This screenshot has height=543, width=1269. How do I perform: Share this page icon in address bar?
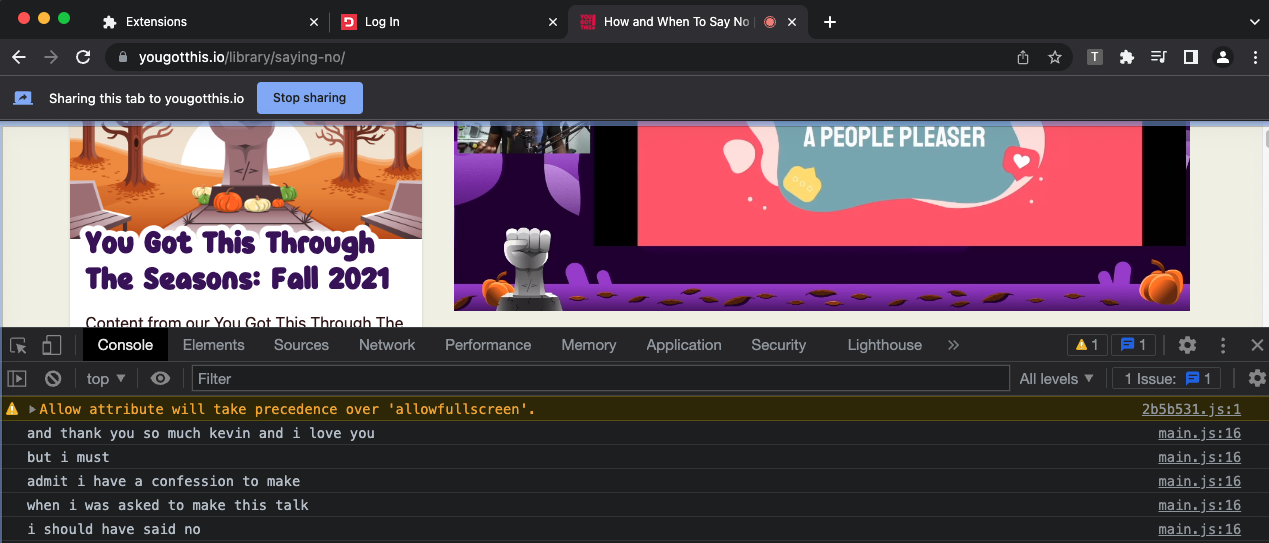pos(1022,57)
